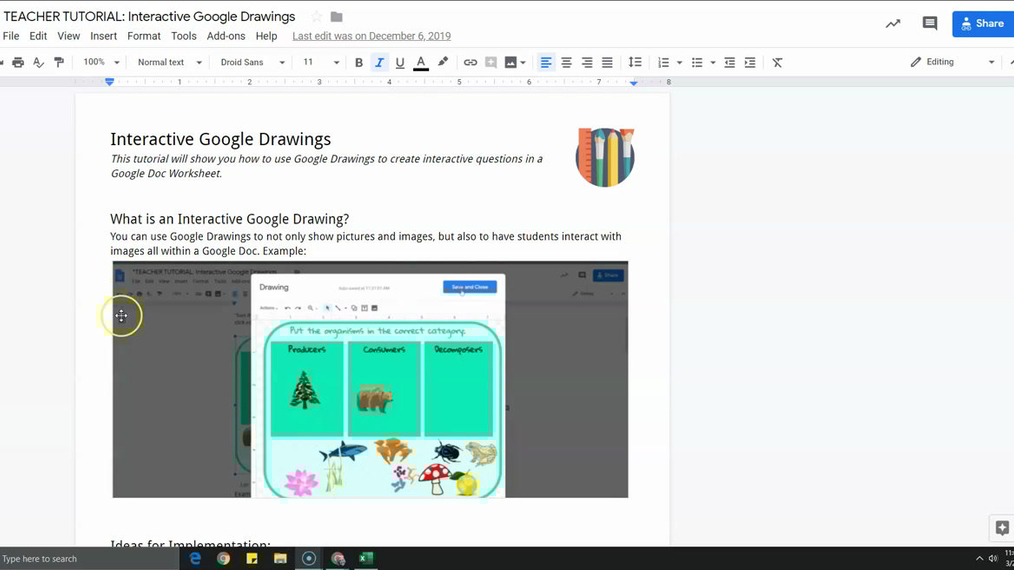Screen dimensions: 1014x570
Task: Click the highlight color pen icon
Action: (443, 62)
